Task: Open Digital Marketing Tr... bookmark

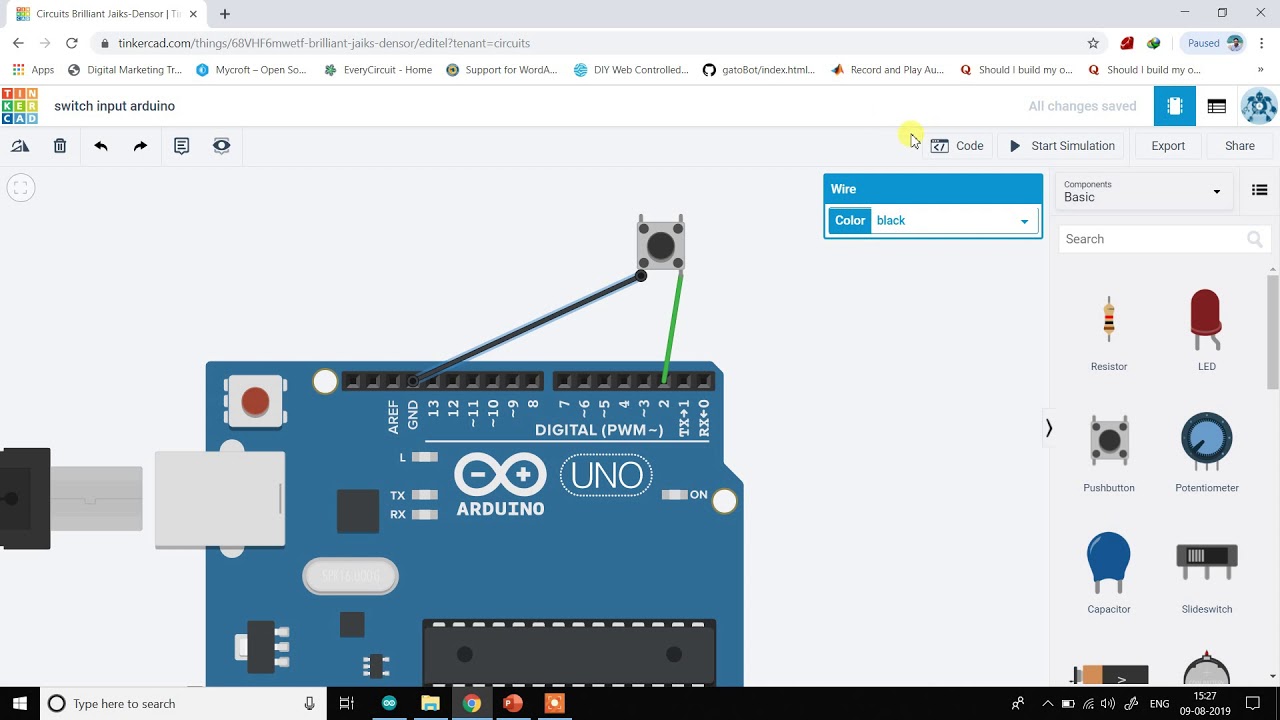Action: (x=124, y=70)
